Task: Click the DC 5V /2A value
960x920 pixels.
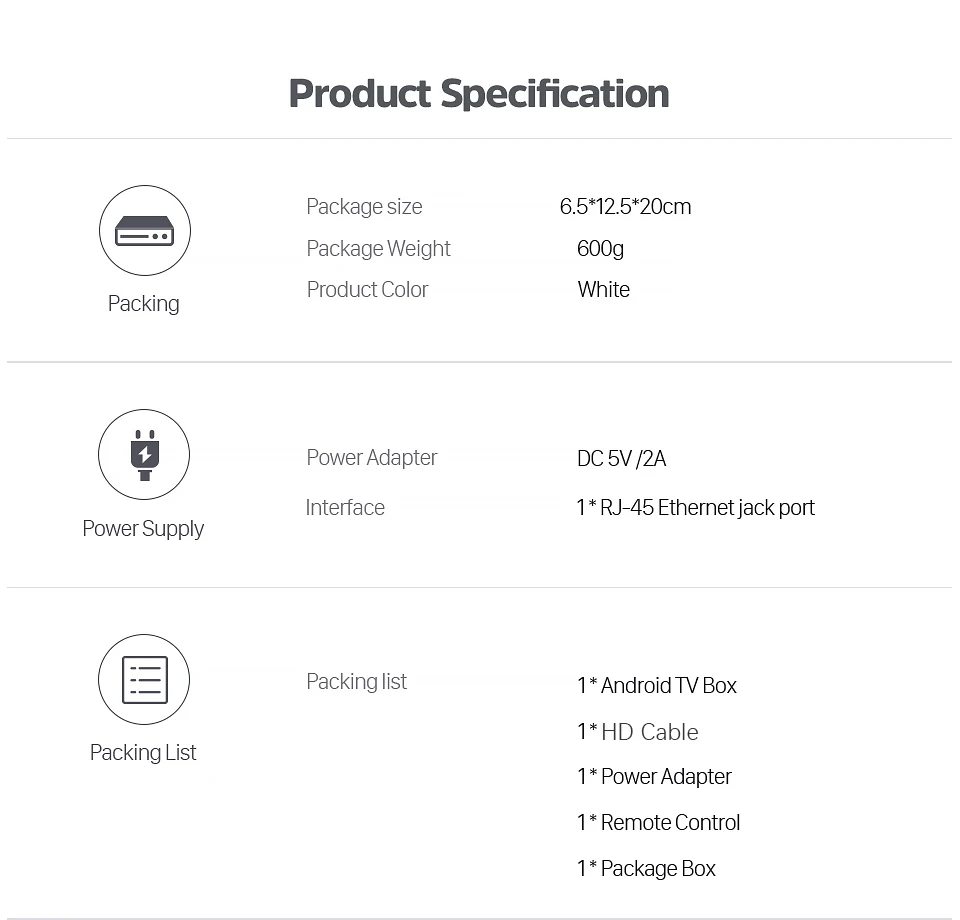Action: click(621, 459)
